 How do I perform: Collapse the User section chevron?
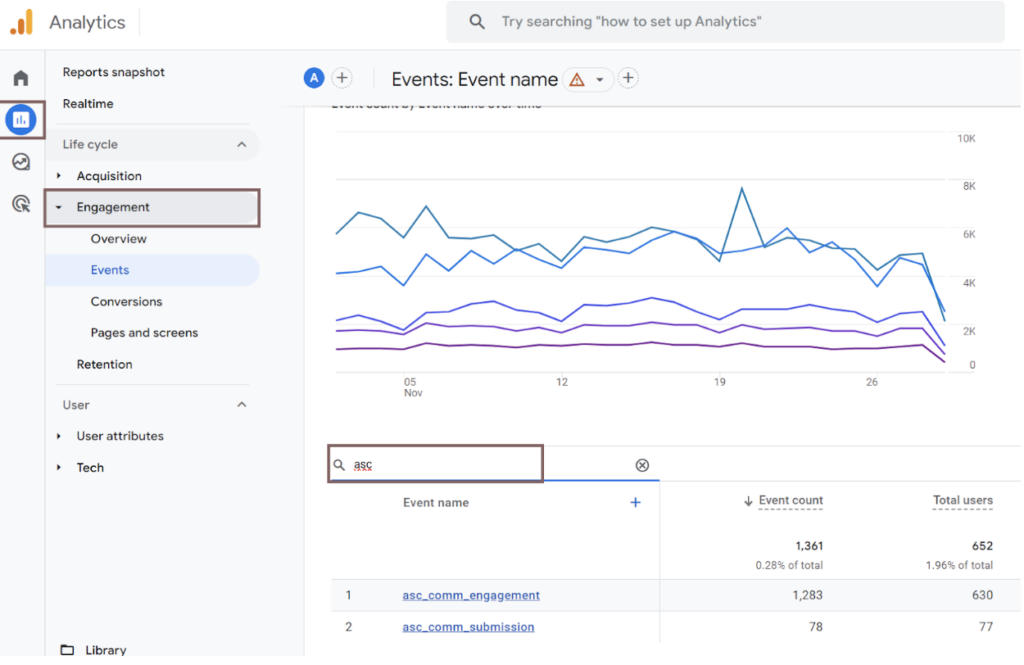pos(242,405)
